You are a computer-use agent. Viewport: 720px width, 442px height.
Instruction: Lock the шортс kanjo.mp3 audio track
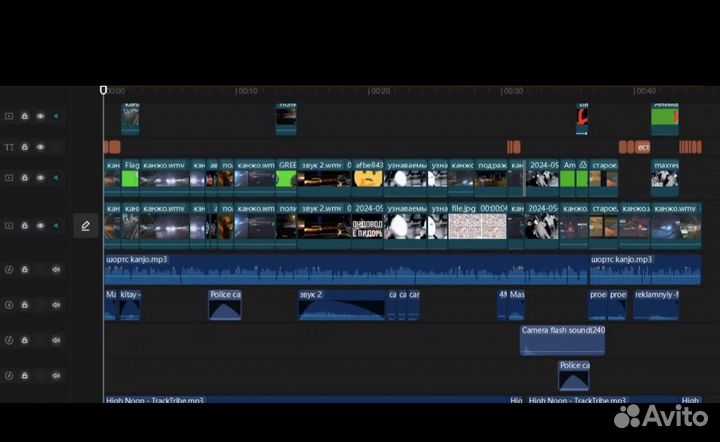point(25,269)
